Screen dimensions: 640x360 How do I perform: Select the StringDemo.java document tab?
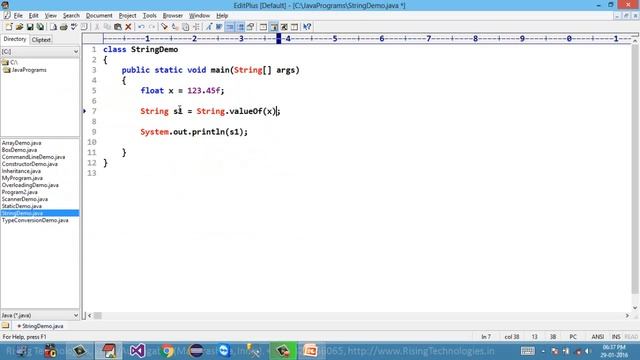40,326
